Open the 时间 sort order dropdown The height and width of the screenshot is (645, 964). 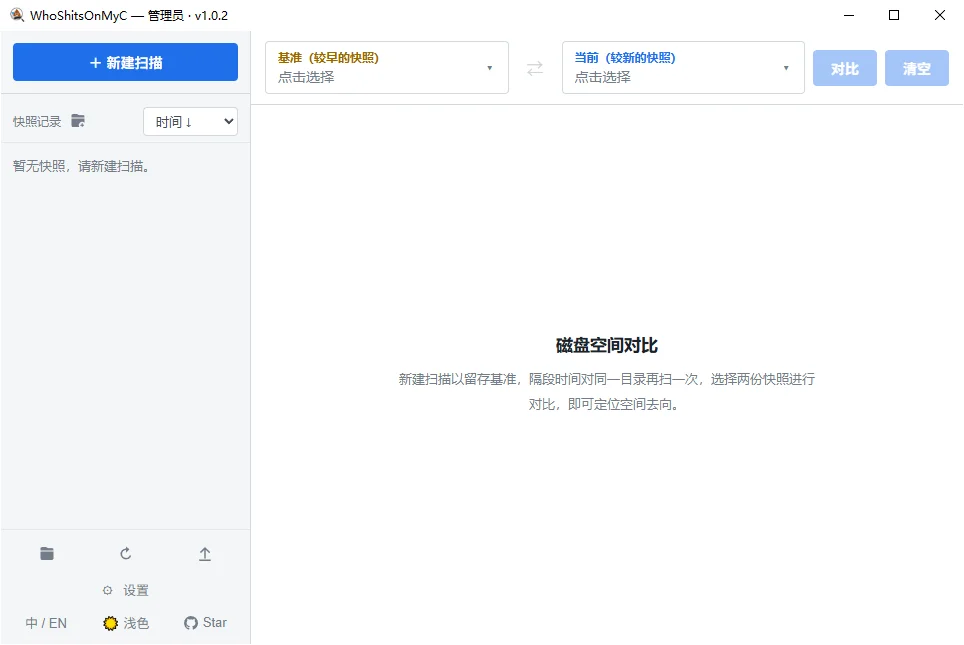191,122
